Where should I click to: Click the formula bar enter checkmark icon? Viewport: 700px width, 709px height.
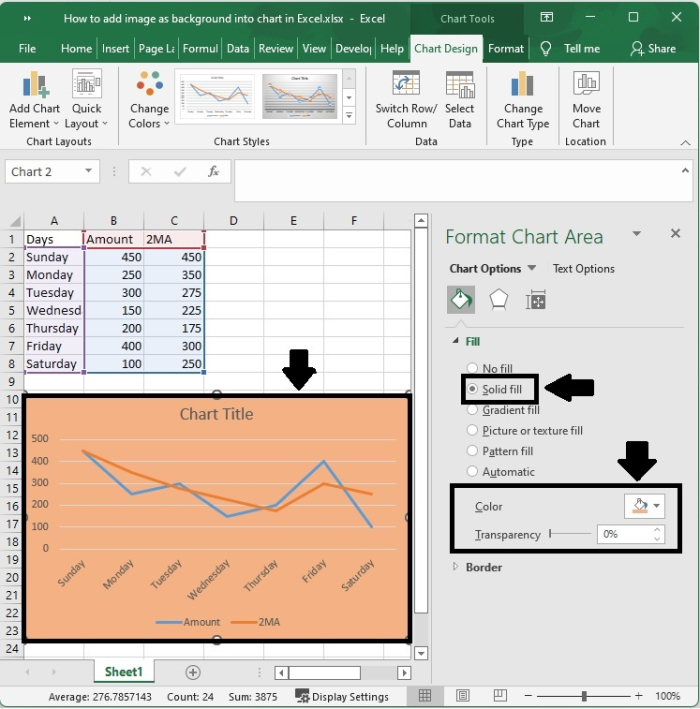180,172
